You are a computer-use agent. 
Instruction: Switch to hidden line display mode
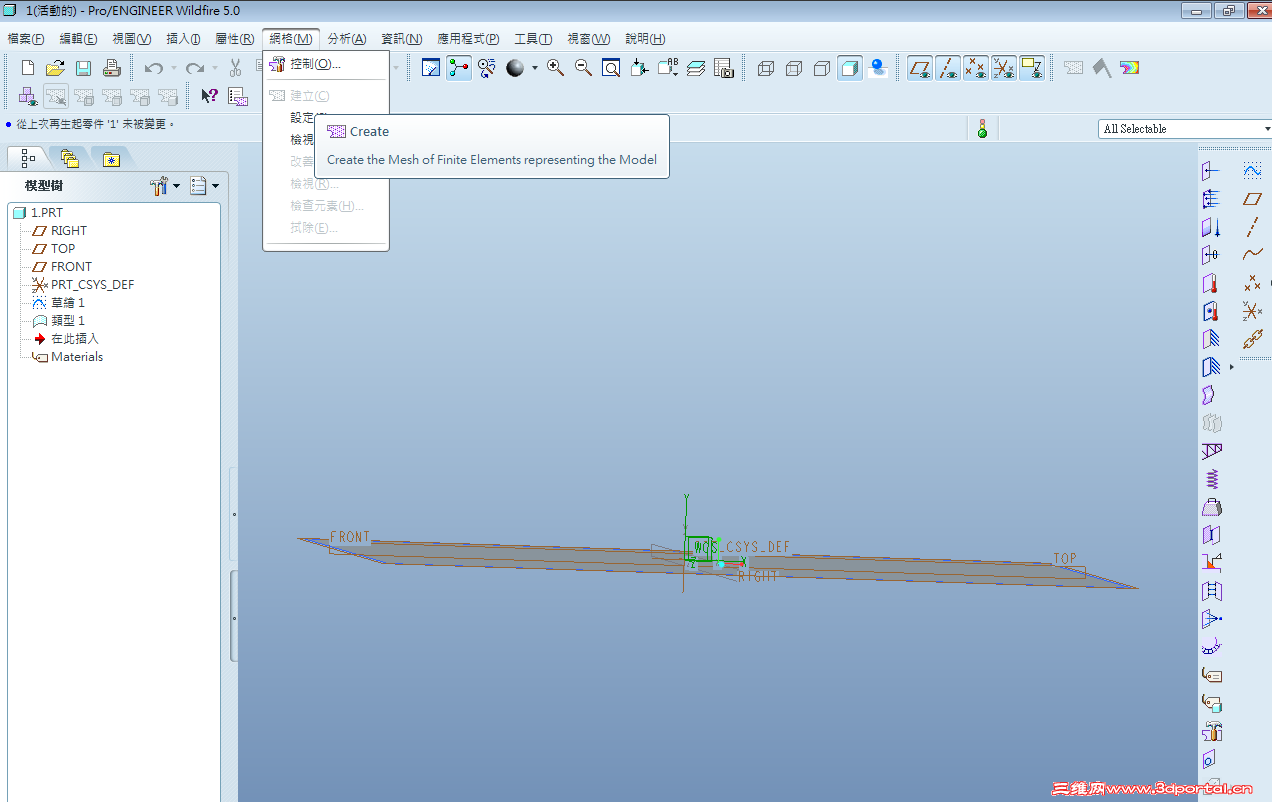click(x=795, y=68)
